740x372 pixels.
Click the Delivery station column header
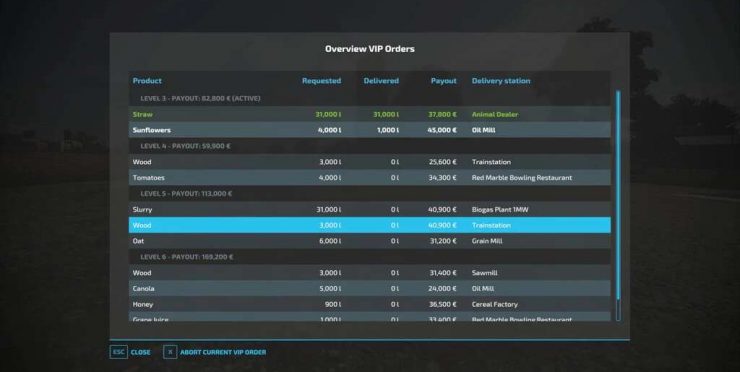(501, 81)
